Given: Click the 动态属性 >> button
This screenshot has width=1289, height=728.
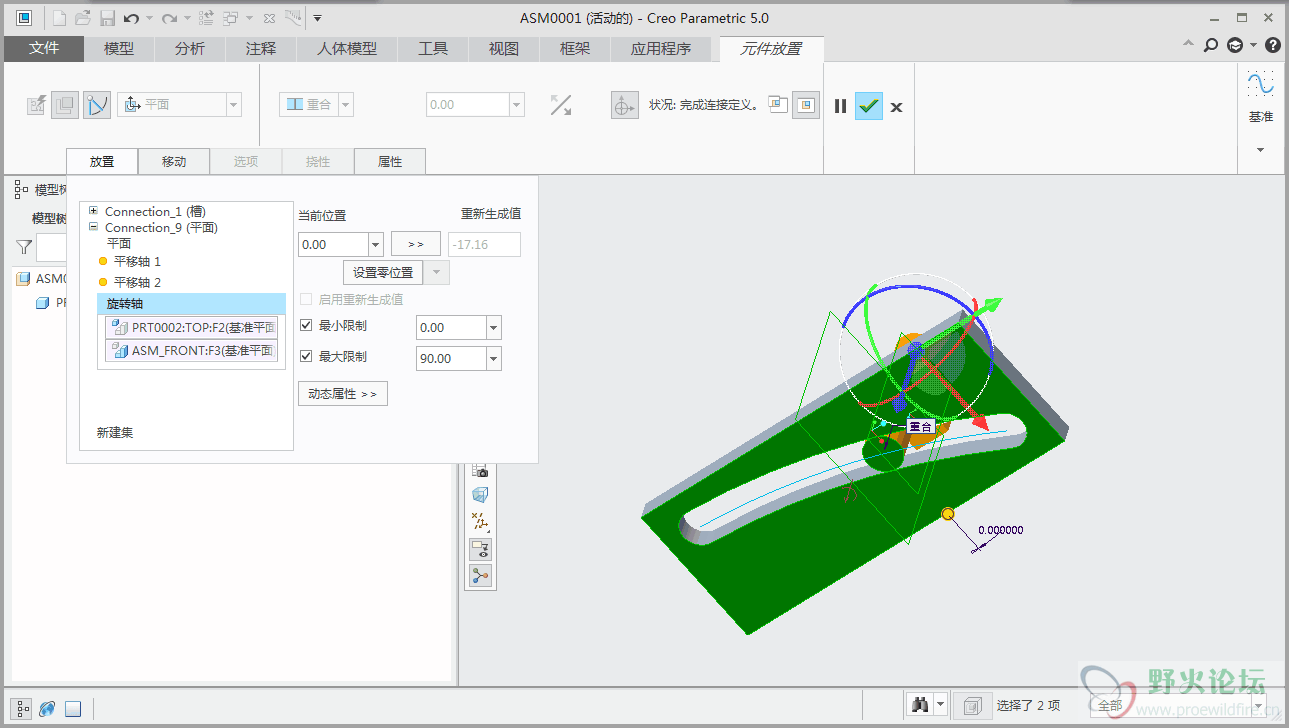Looking at the screenshot, I should point(343,394).
